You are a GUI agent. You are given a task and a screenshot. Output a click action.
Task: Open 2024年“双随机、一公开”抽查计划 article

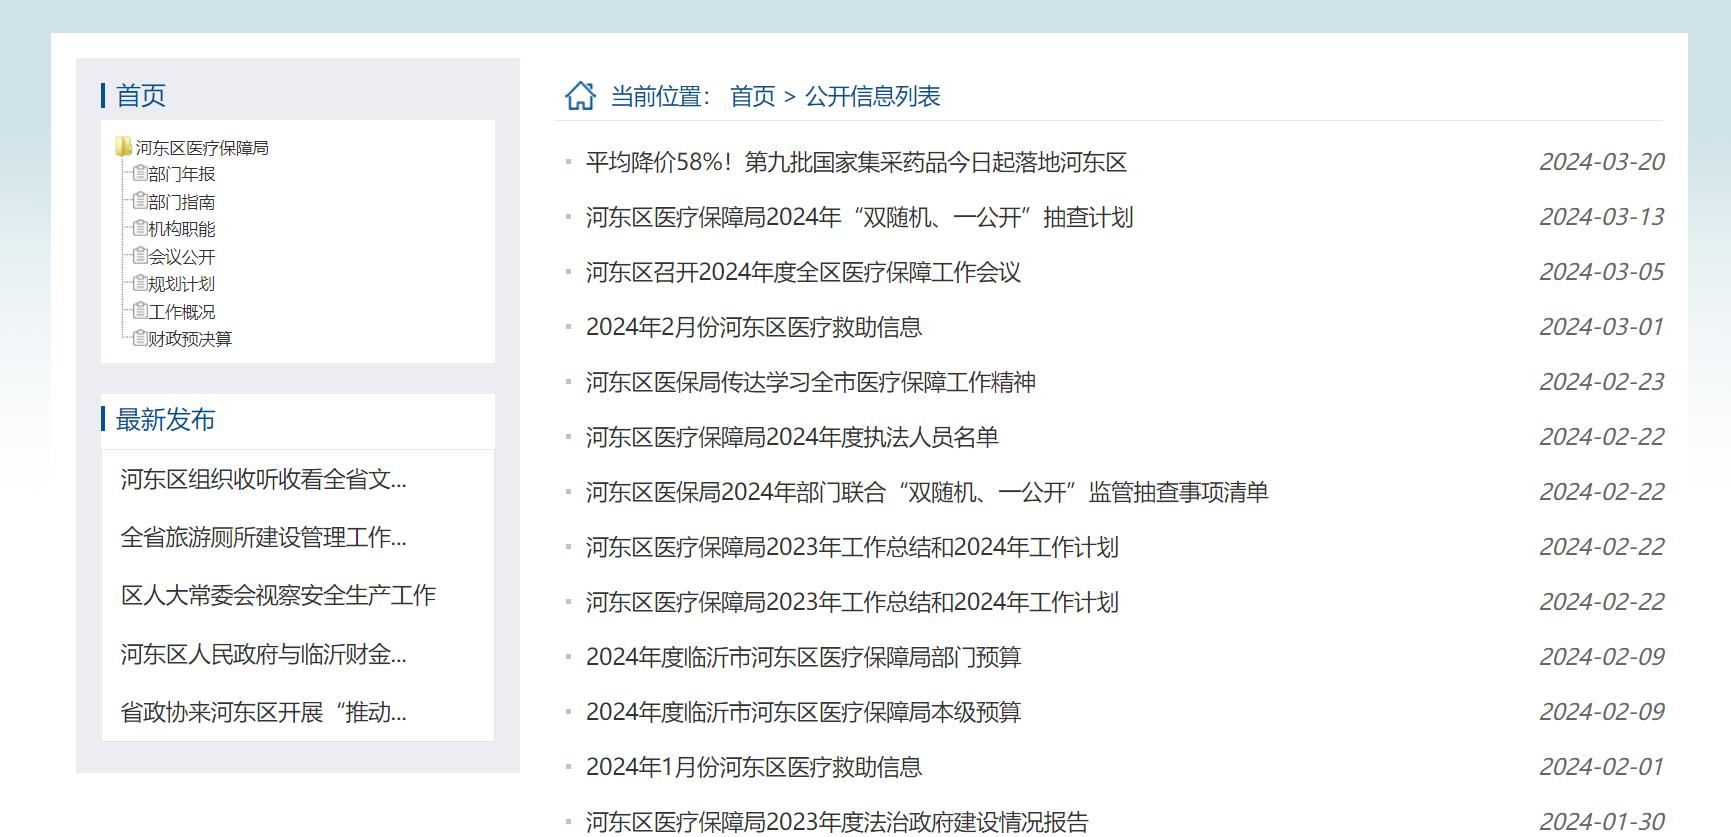(x=859, y=217)
